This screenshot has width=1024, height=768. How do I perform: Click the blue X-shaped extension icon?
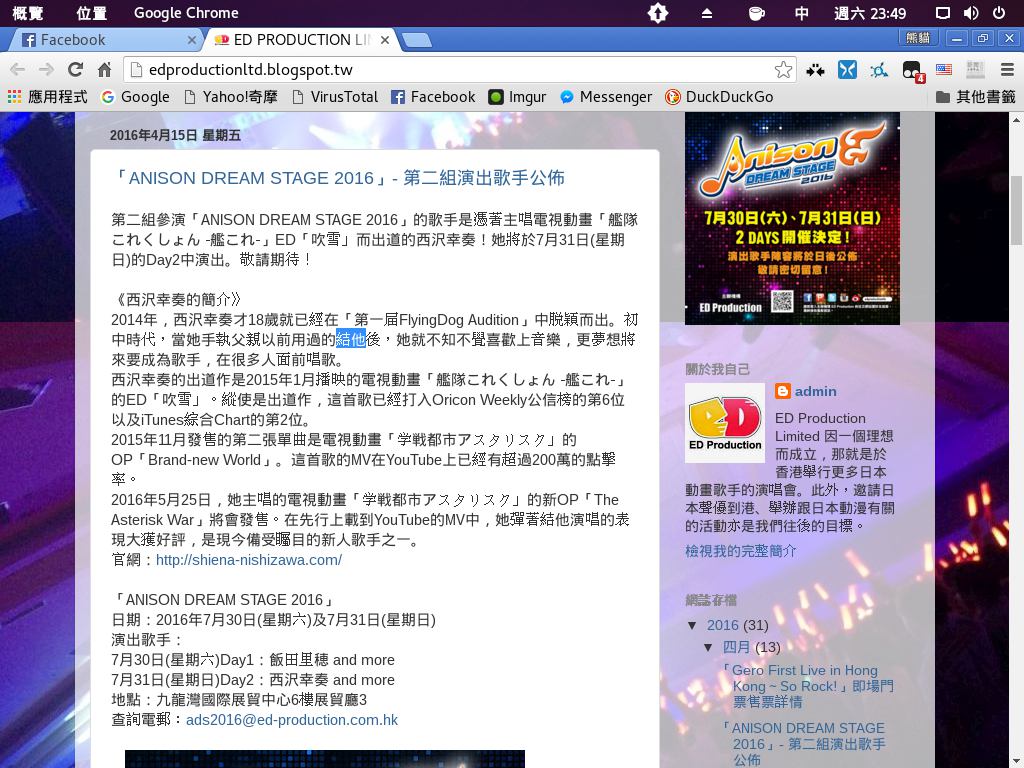click(x=847, y=69)
